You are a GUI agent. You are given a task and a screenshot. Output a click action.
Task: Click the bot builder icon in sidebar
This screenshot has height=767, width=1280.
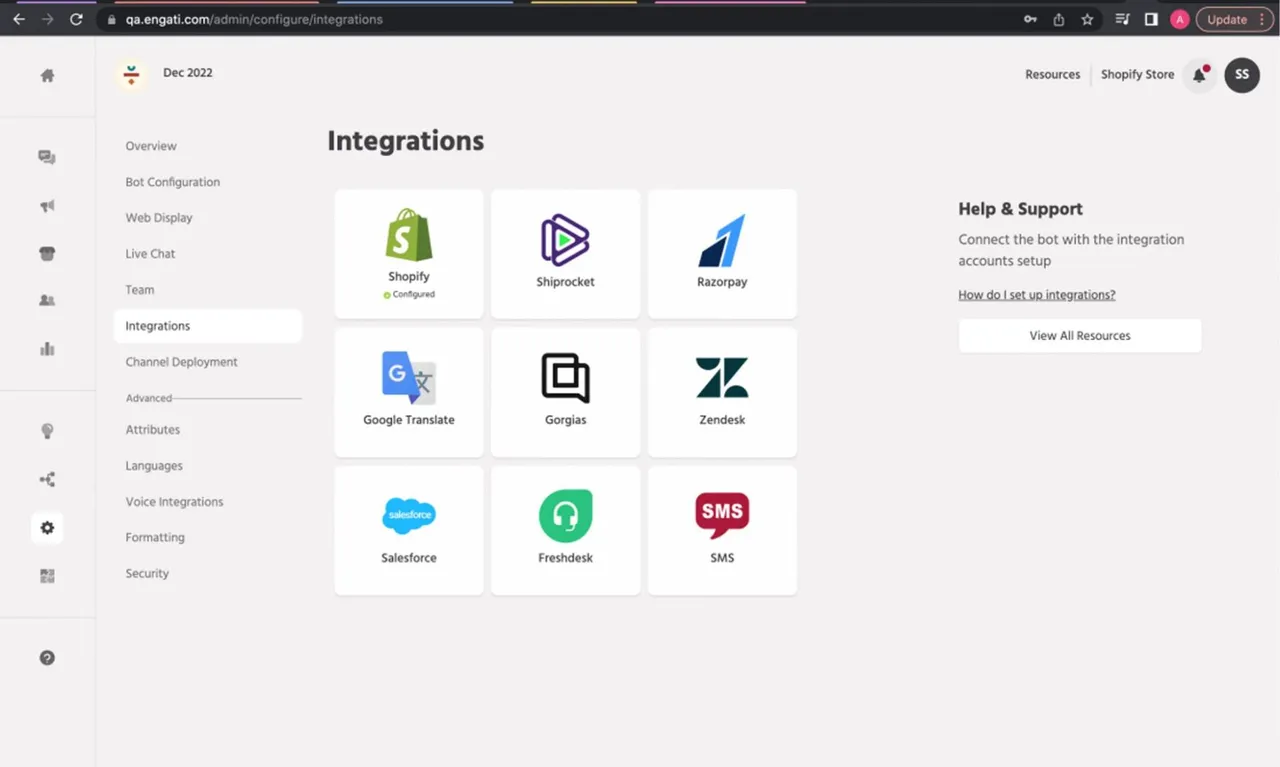[46, 253]
